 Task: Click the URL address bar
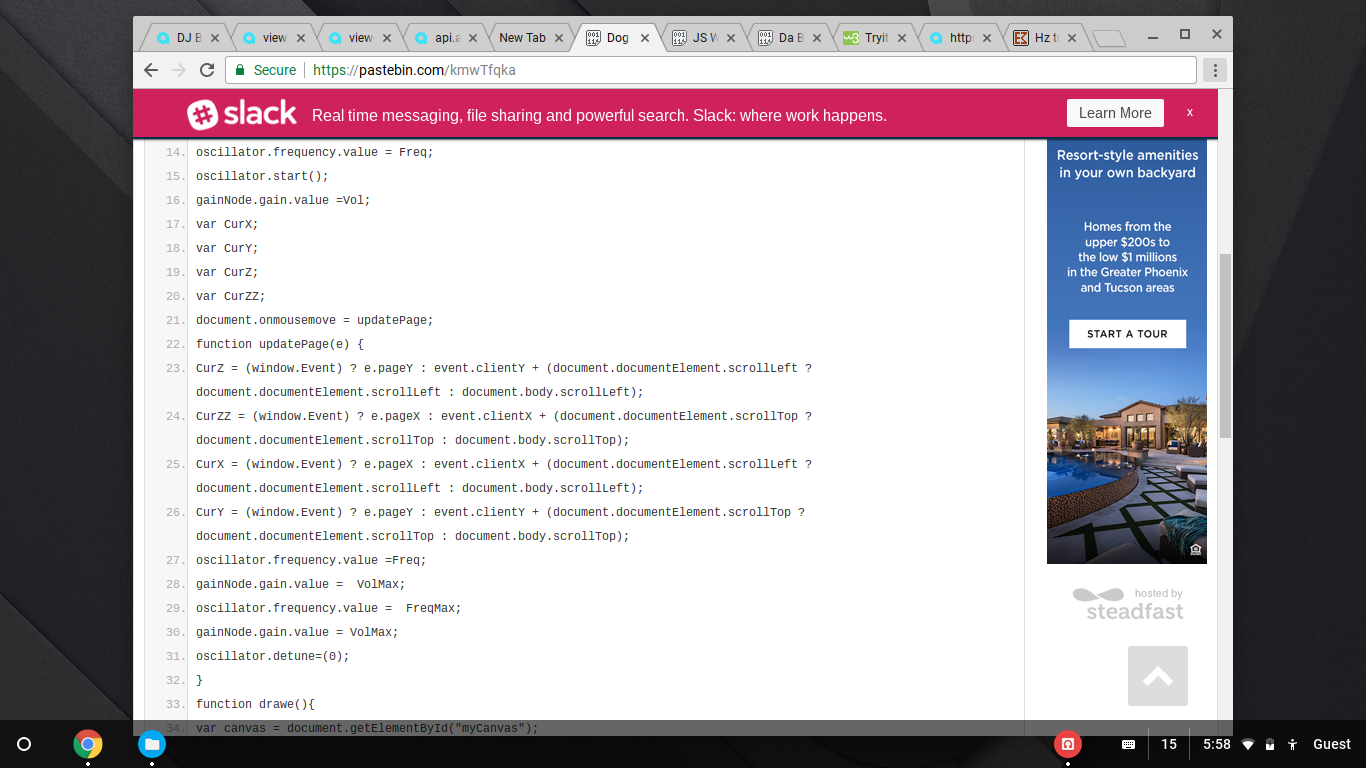pos(710,70)
